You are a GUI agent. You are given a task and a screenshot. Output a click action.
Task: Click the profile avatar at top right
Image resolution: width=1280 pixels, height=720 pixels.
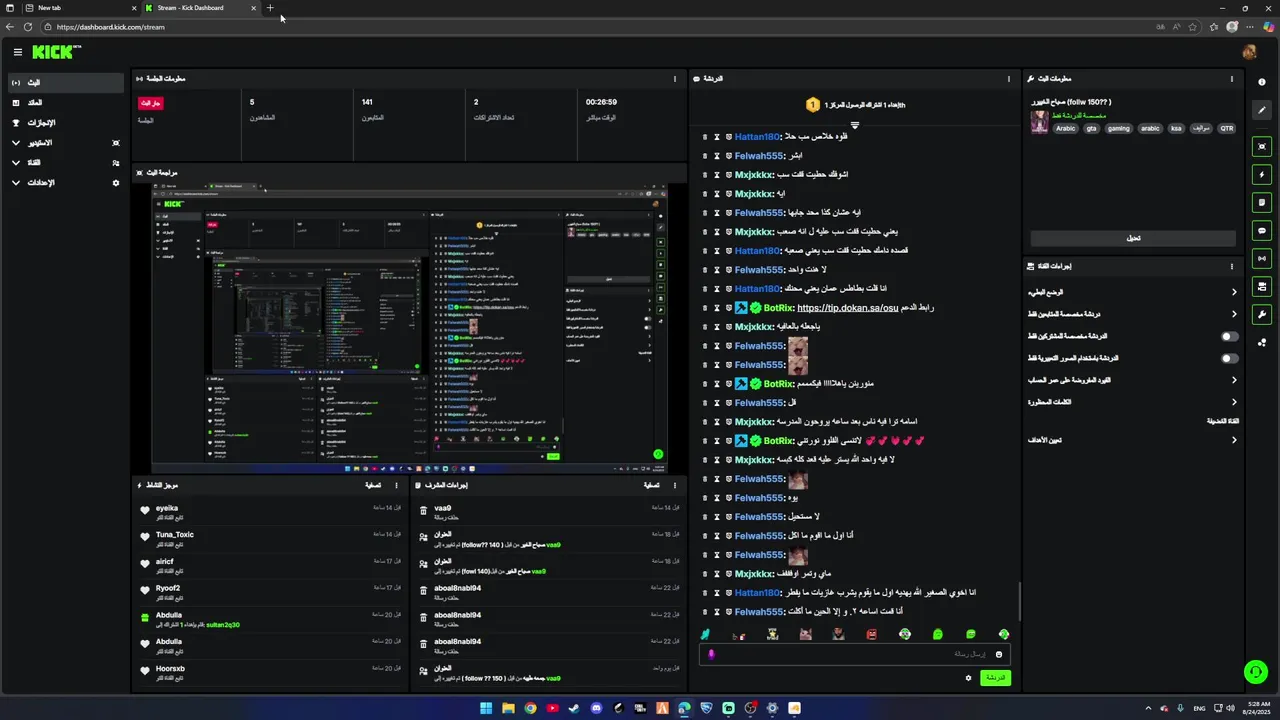click(x=1249, y=52)
